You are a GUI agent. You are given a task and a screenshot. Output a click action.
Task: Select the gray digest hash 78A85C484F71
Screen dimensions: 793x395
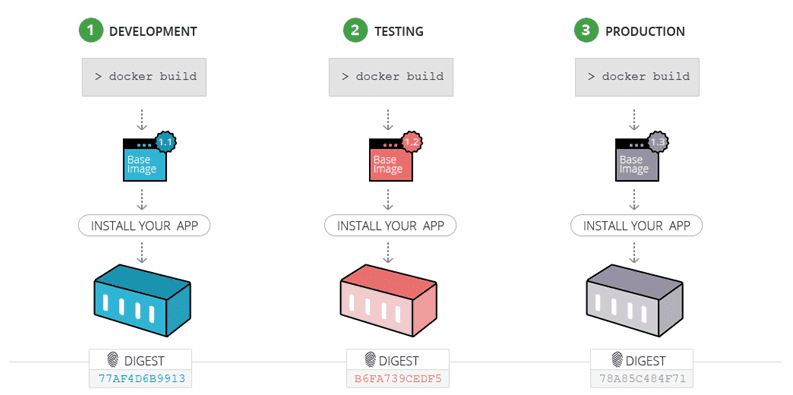coord(642,378)
